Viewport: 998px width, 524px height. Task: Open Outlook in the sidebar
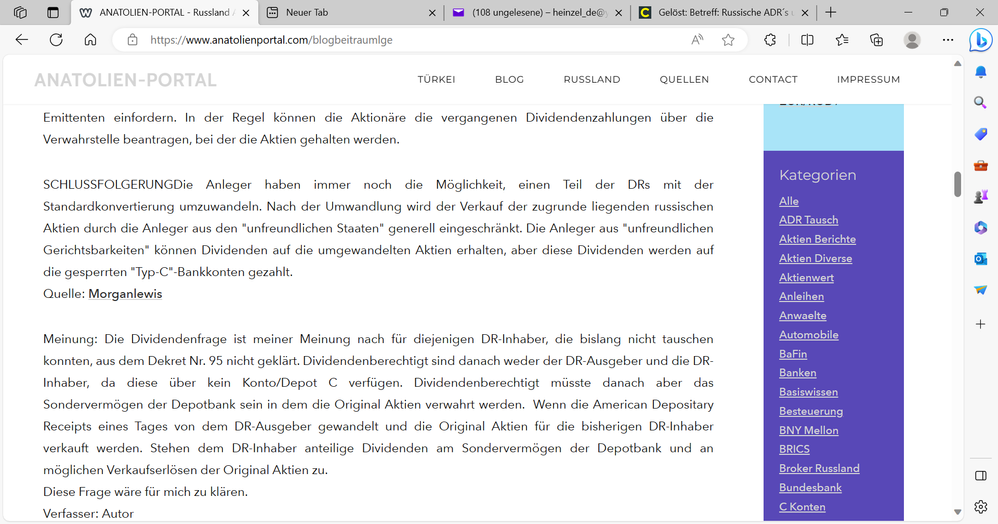[x=981, y=258]
